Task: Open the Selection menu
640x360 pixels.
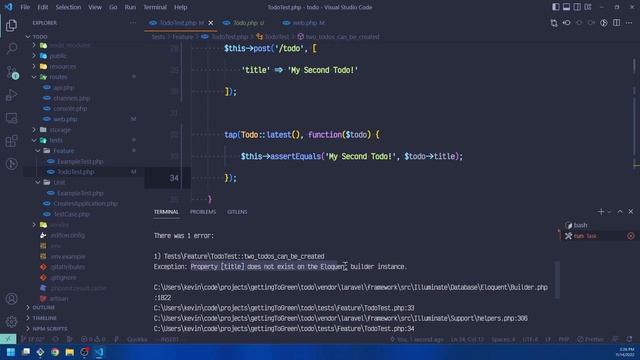Action: 68,7
